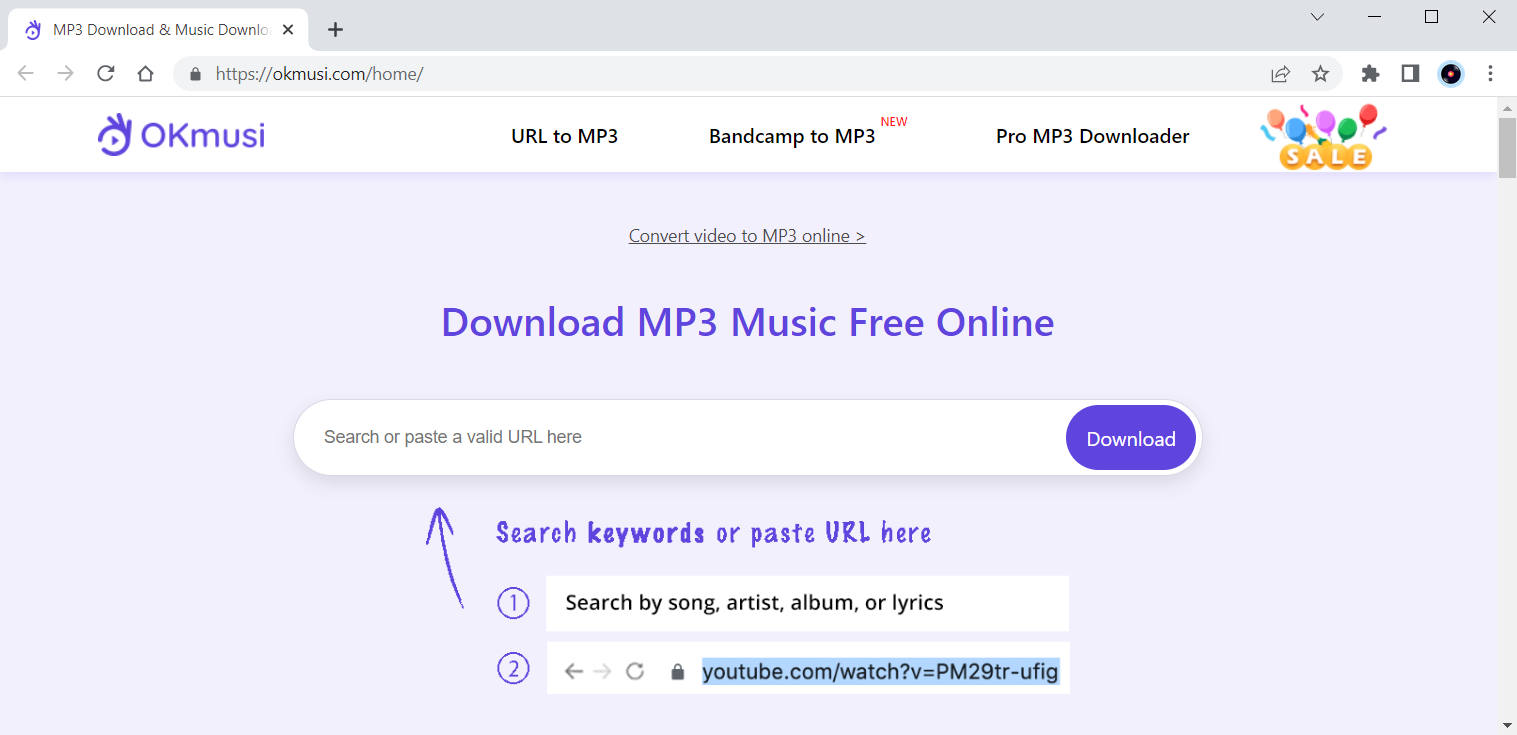Minimize the browser window

click(1375, 17)
